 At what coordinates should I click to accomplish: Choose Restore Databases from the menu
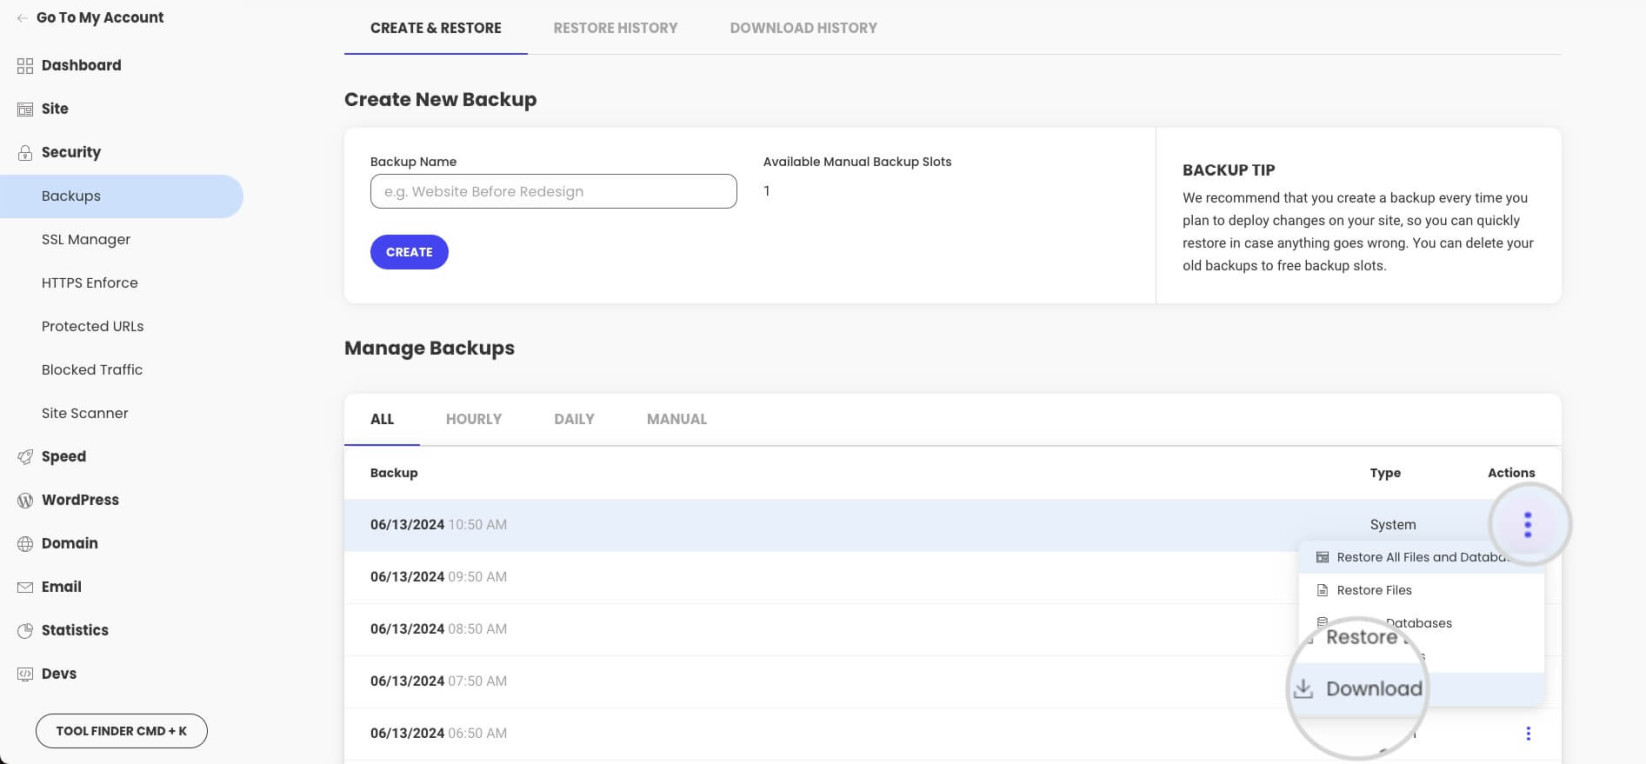coord(1421,623)
